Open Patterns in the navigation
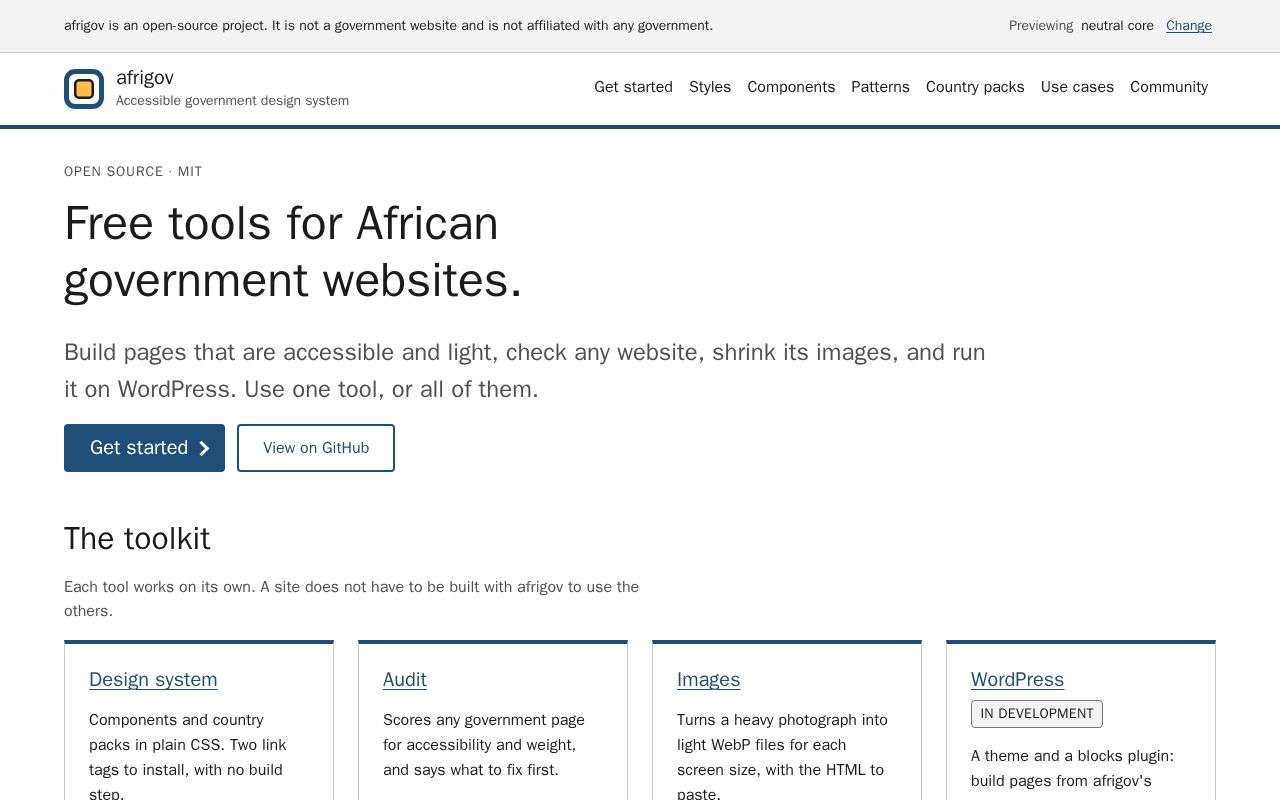This screenshot has height=800, width=1280. click(x=880, y=87)
